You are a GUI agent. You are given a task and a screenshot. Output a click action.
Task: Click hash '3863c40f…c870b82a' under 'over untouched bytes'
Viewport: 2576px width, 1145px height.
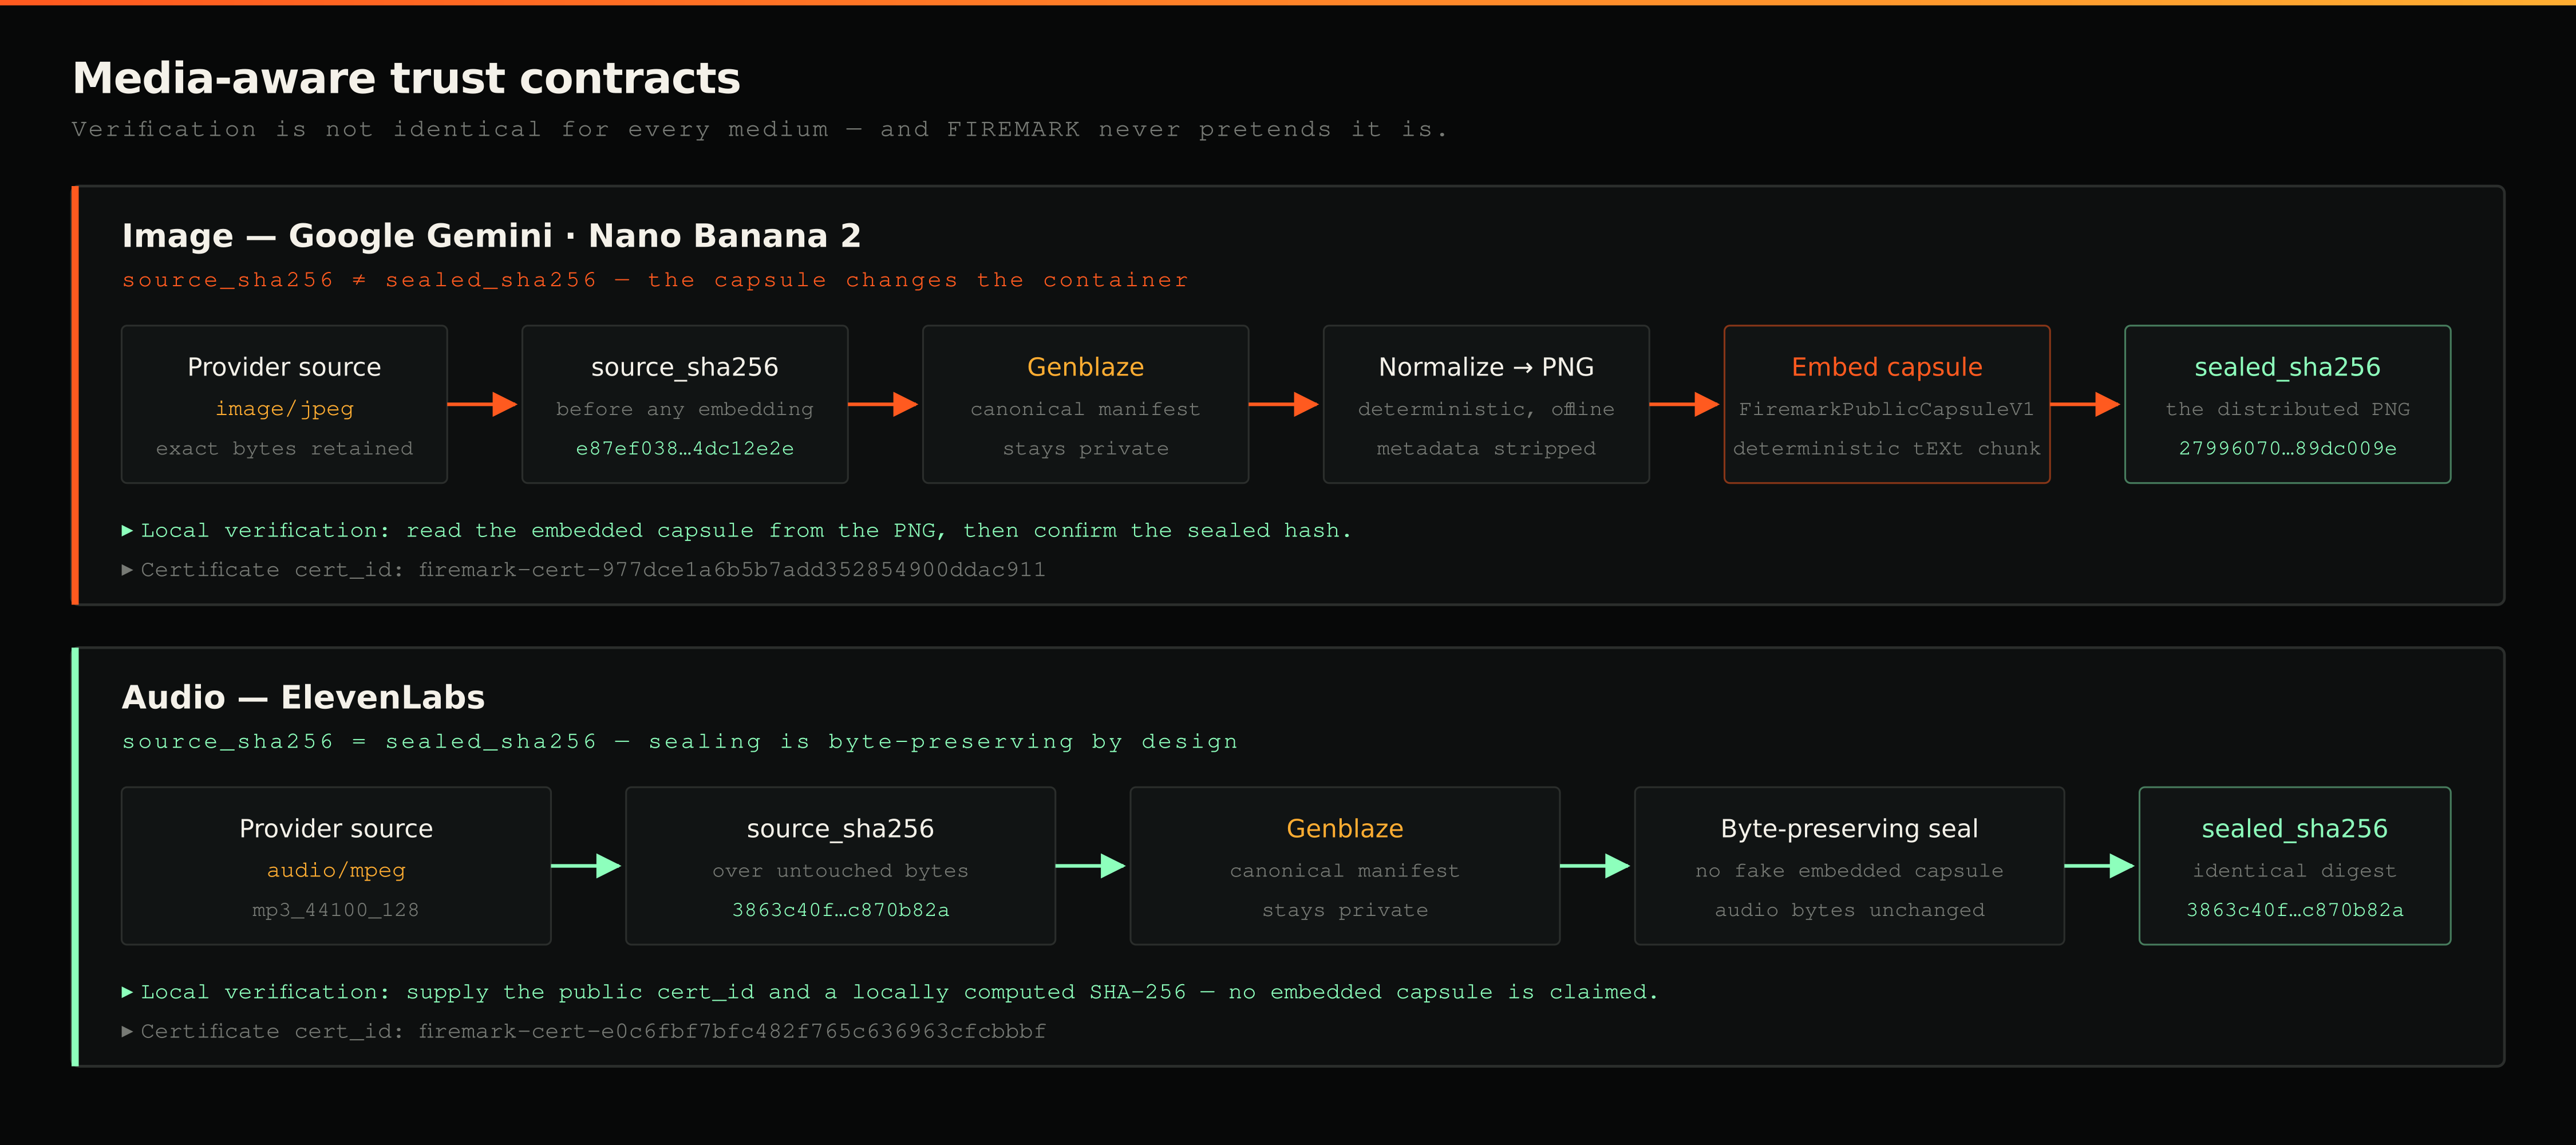pyautogui.click(x=840, y=910)
